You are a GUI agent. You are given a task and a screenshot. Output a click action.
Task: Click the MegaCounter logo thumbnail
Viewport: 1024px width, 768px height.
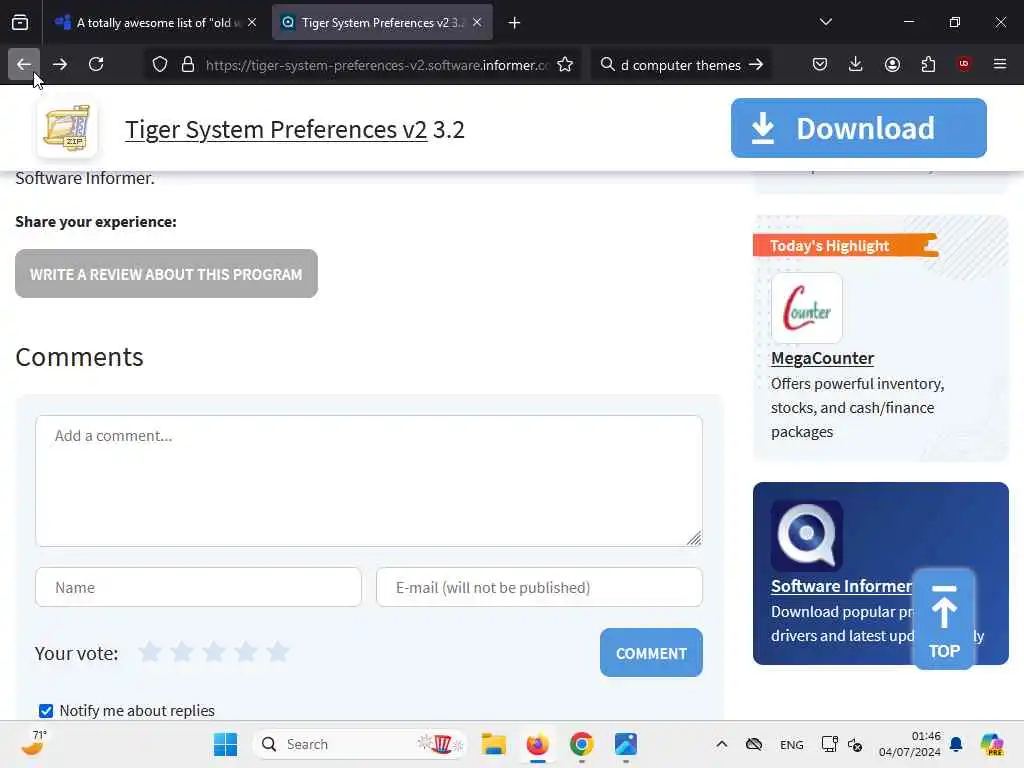(807, 308)
